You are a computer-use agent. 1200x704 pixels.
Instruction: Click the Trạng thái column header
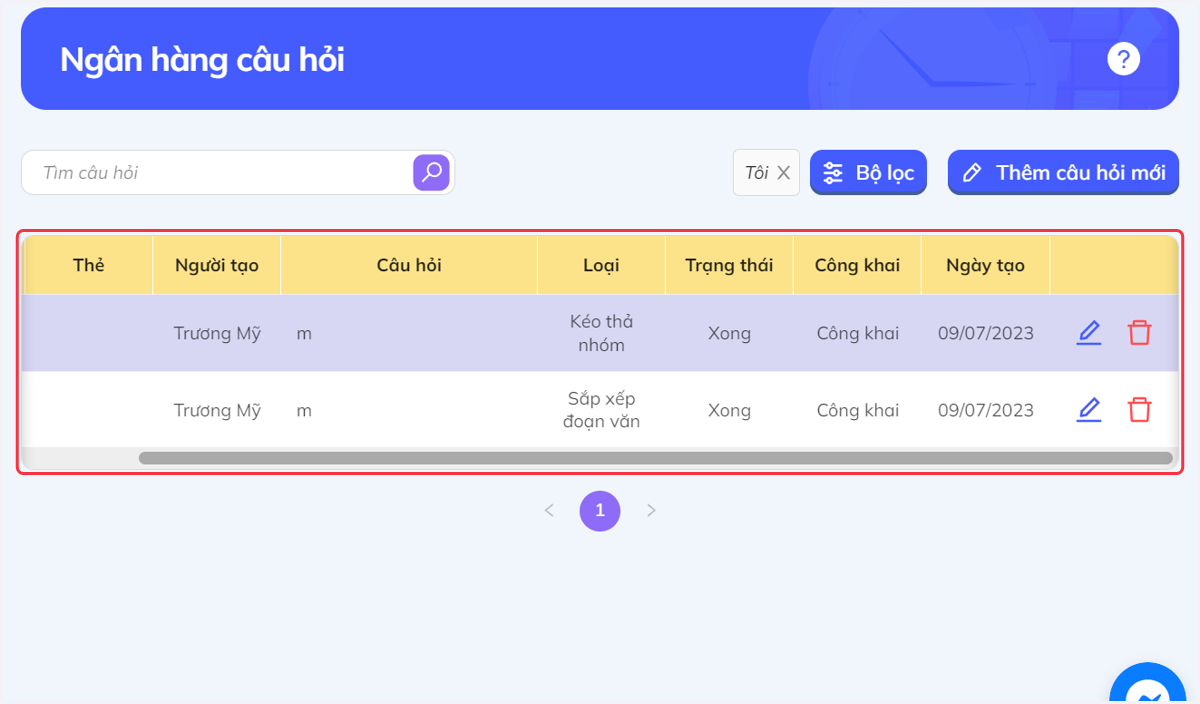(729, 265)
